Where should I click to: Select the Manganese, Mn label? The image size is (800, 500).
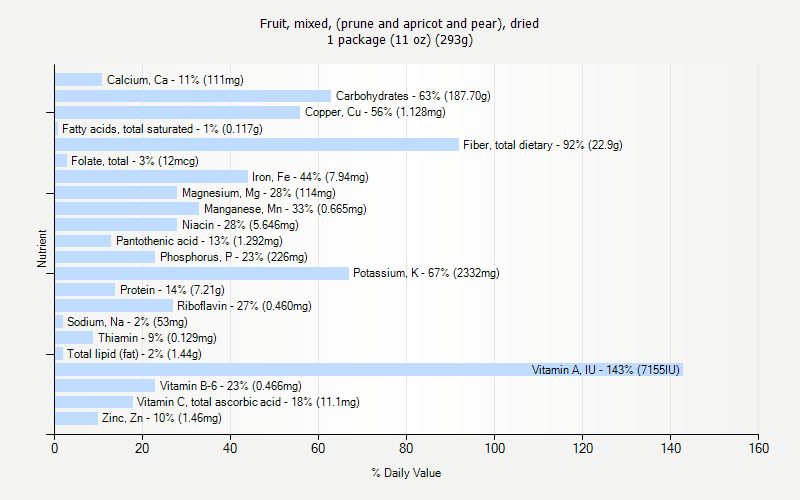(285, 209)
